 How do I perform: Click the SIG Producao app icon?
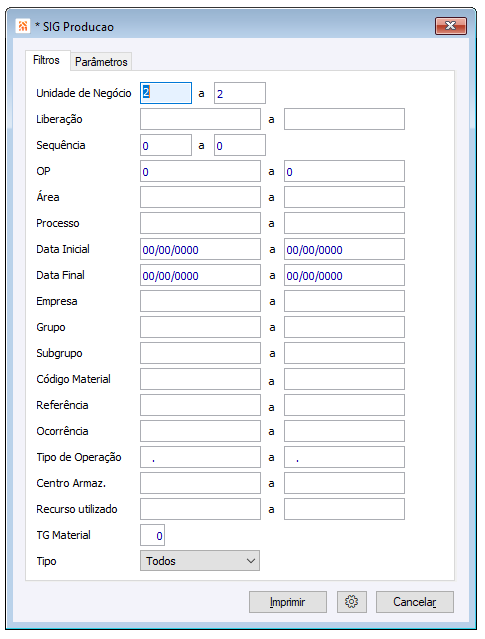(23, 26)
